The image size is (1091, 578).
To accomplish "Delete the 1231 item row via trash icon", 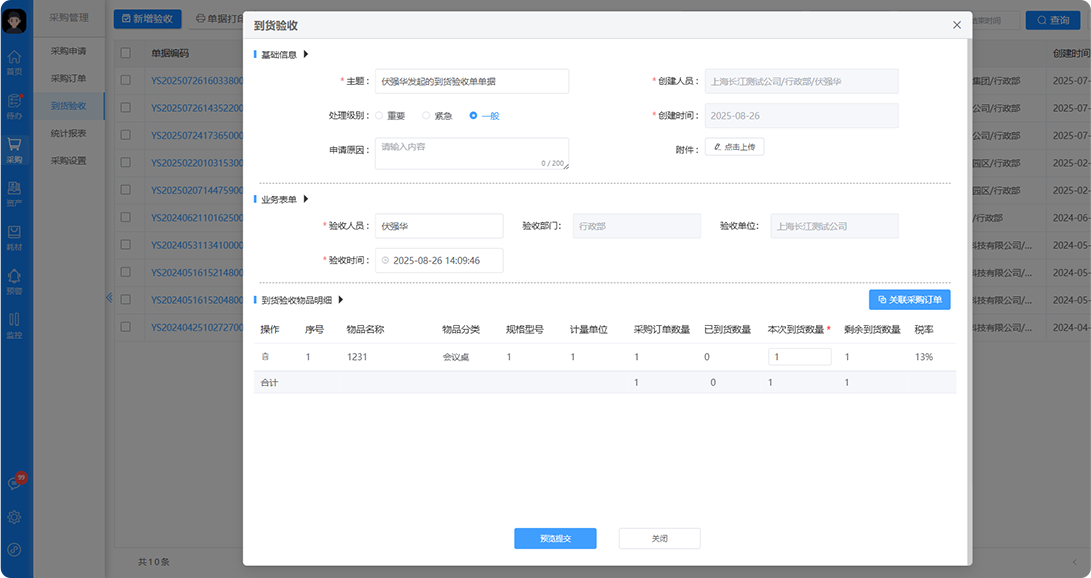I will pos(265,357).
